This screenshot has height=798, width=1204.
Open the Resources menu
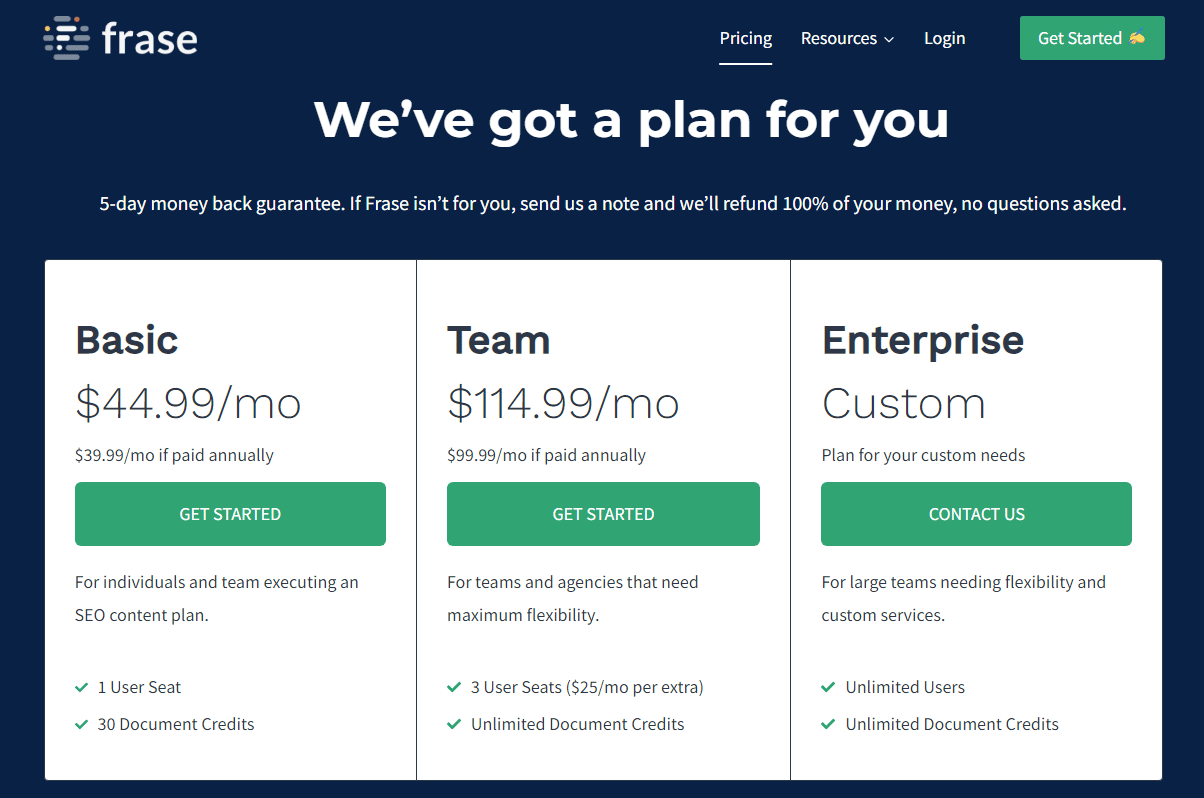click(x=847, y=38)
